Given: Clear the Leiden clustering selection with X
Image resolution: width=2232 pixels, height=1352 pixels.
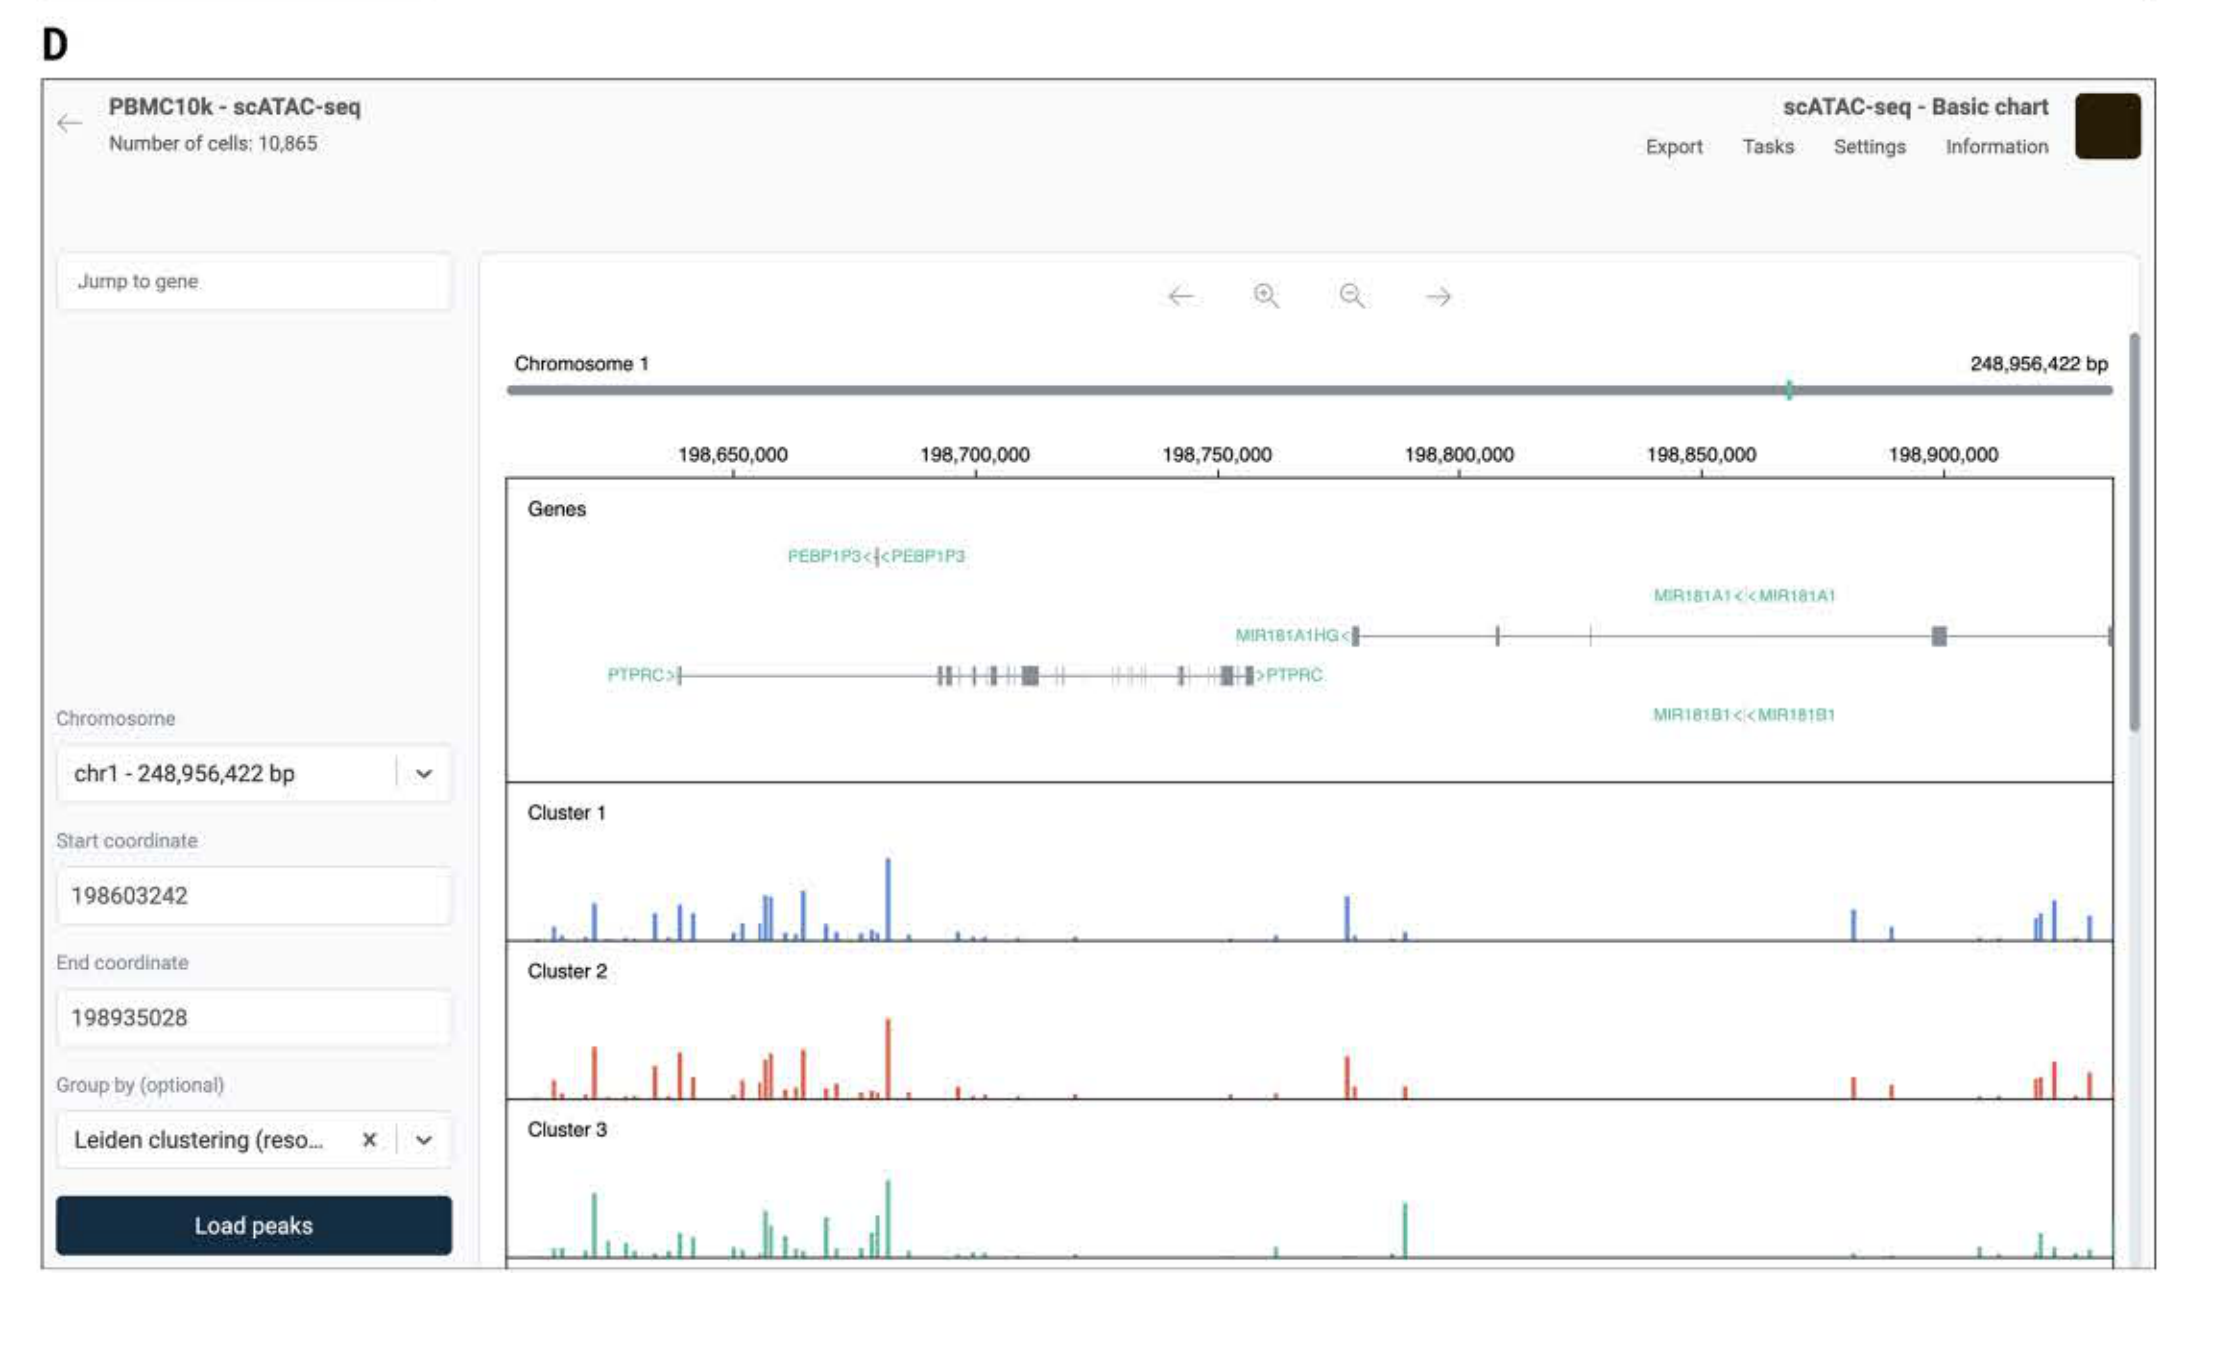Looking at the screenshot, I should (369, 1140).
